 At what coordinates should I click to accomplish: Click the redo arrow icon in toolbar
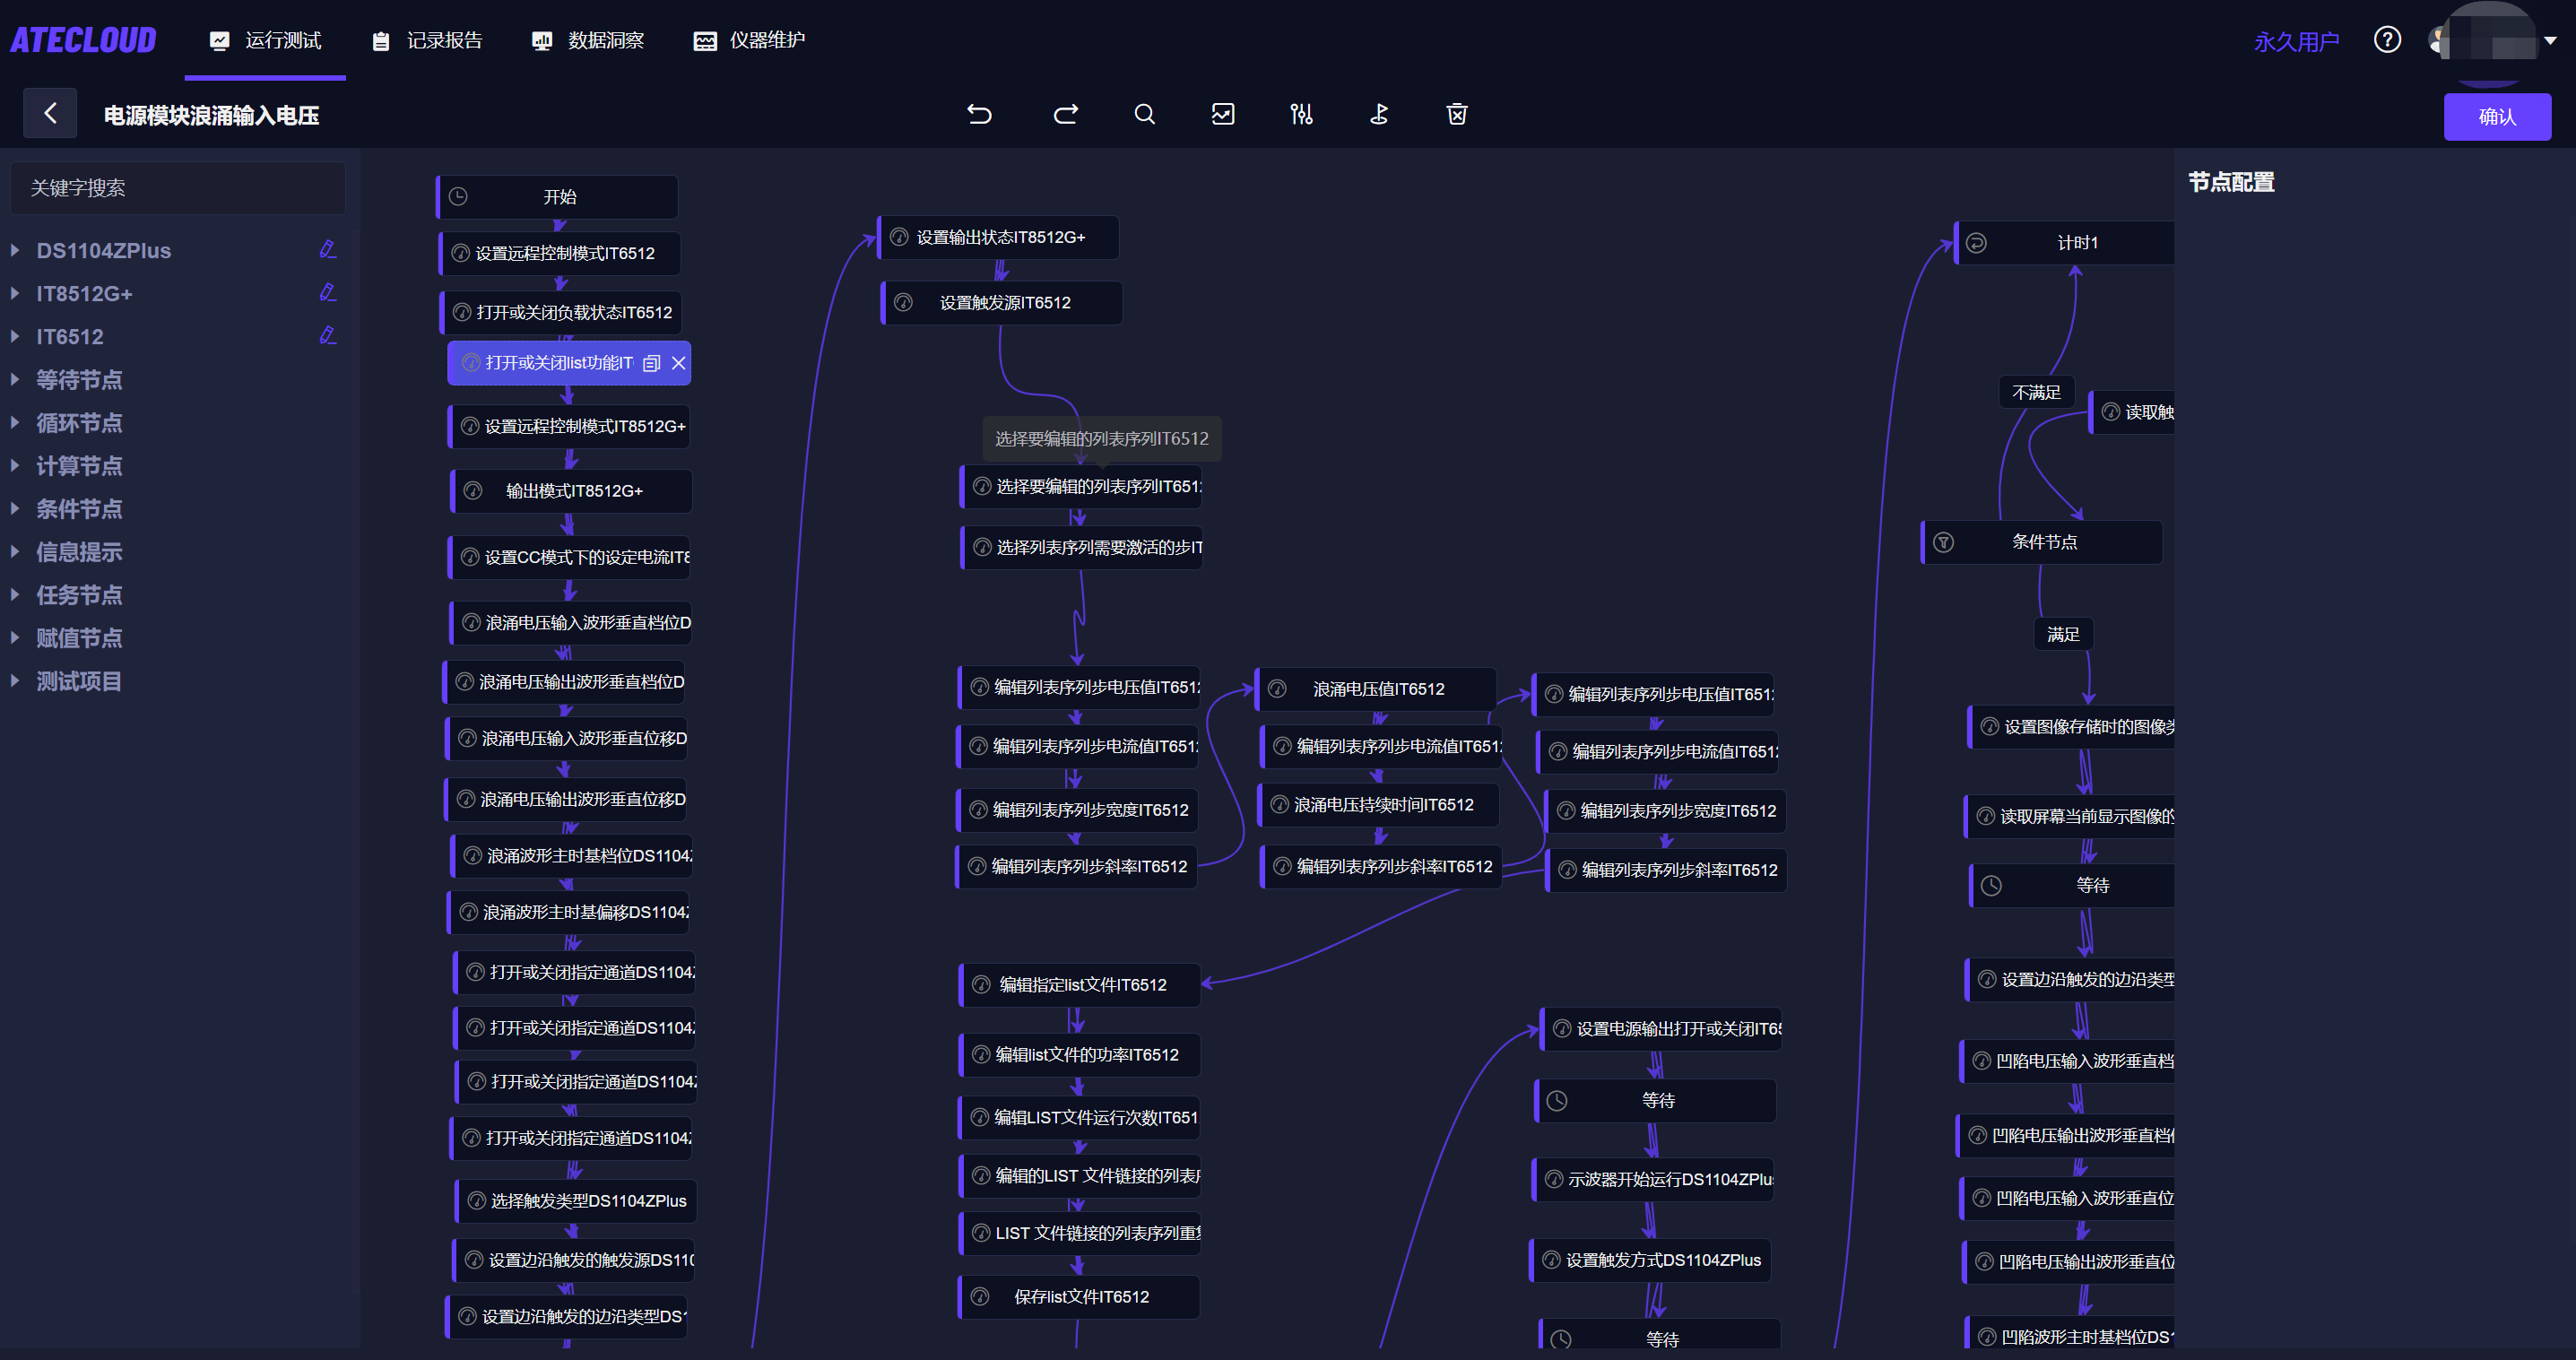(x=1066, y=114)
